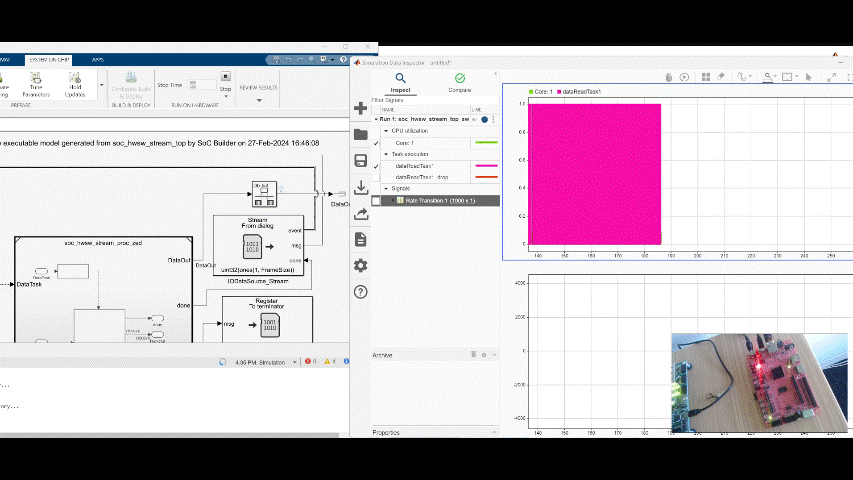The width and height of the screenshot is (853, 480).
Task: Switch to the Compare tab
Action: [x=459, y=82]
